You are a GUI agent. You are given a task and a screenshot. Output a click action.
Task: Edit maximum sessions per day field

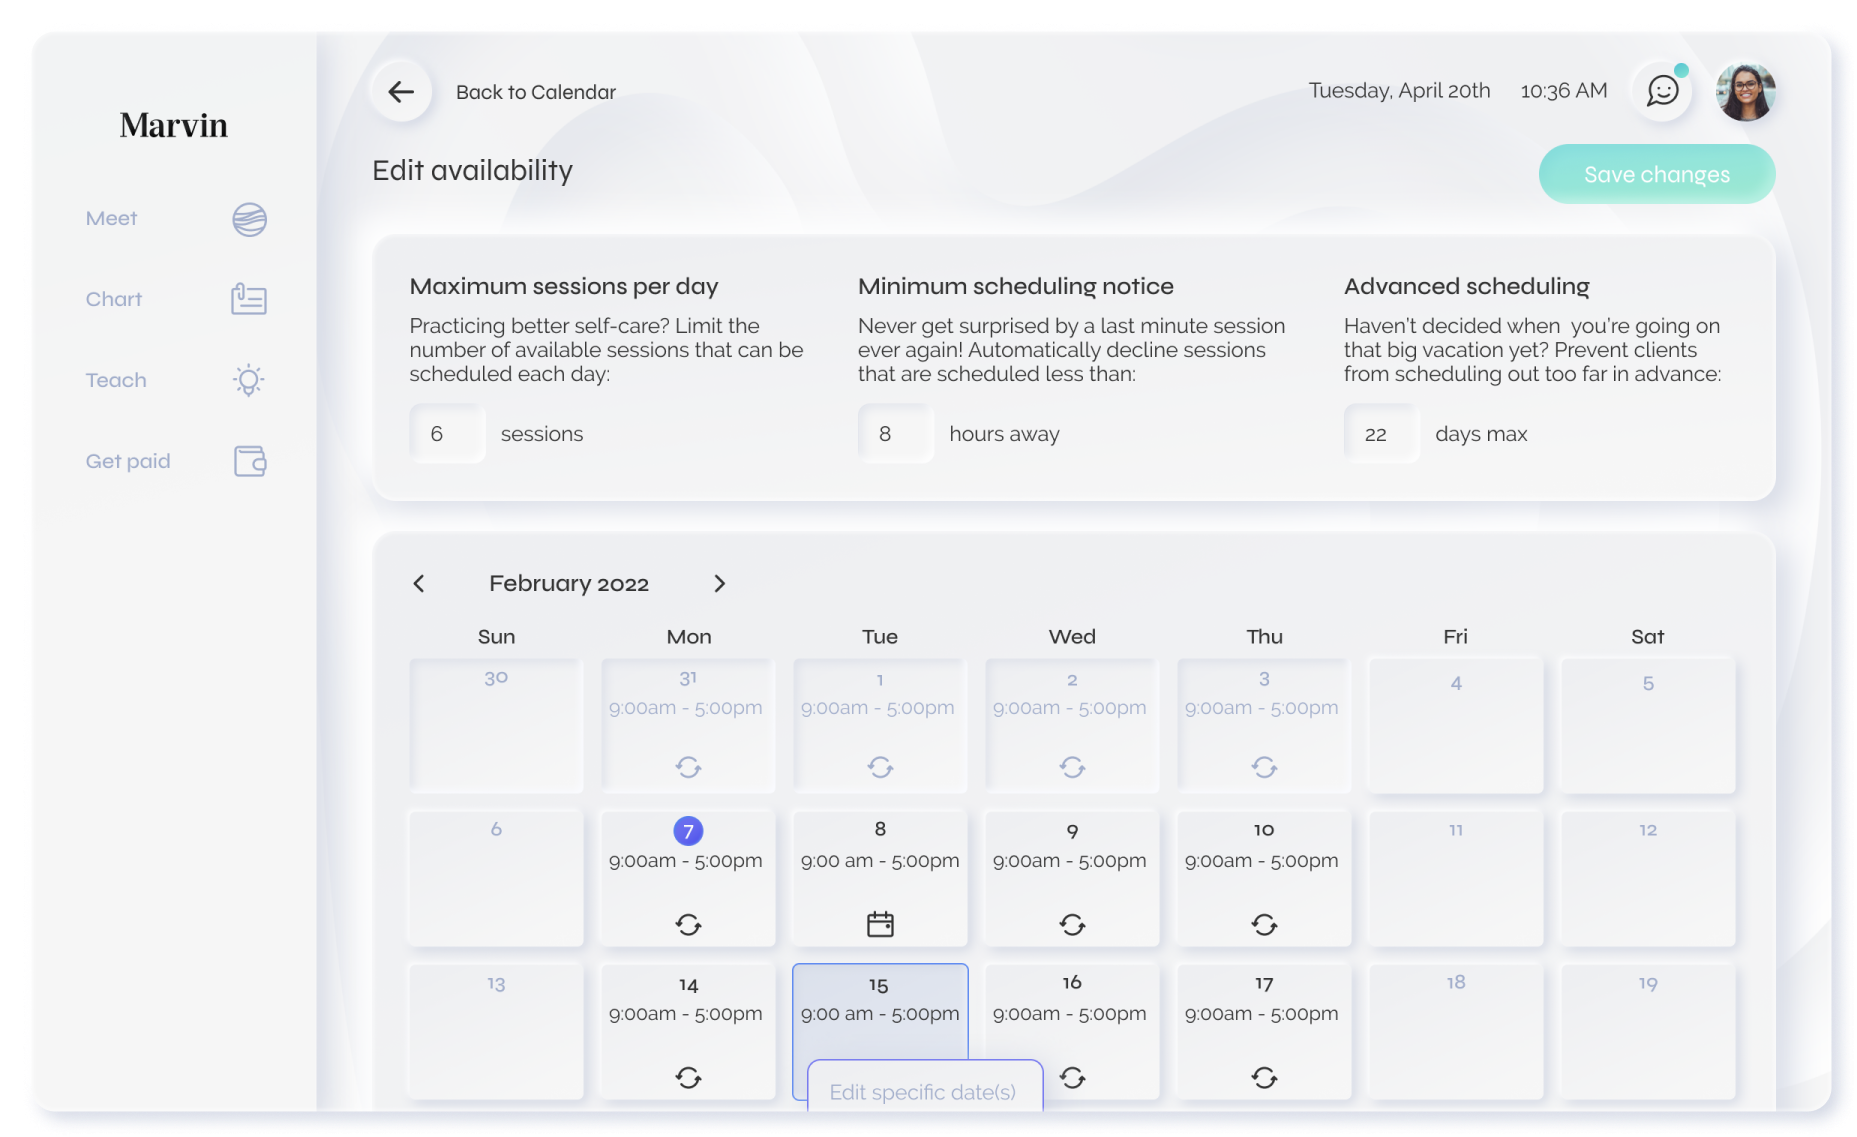(x=447, y=433)
